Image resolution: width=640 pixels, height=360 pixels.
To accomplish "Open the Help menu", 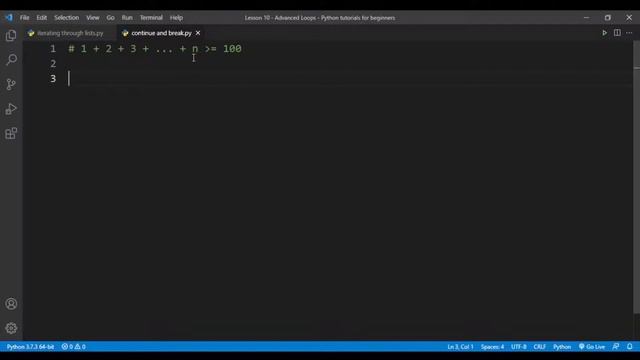I will [176, 18].
